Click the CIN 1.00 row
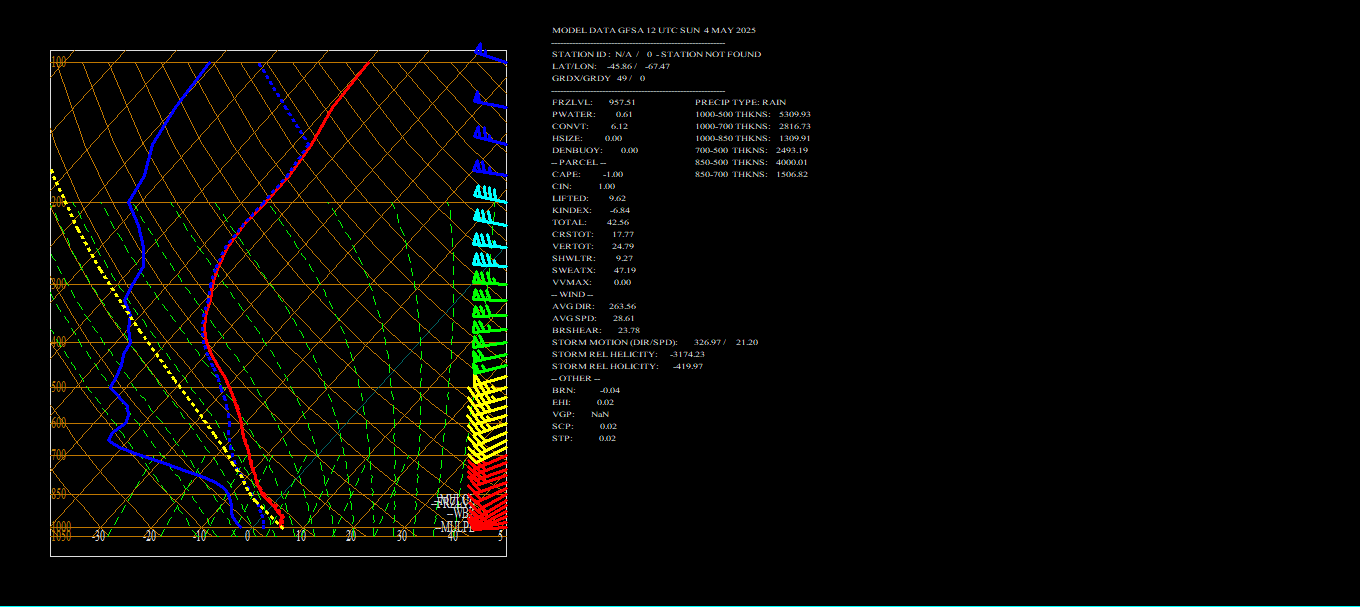The width and height of the screenshot is (1360, 607). 584,186
